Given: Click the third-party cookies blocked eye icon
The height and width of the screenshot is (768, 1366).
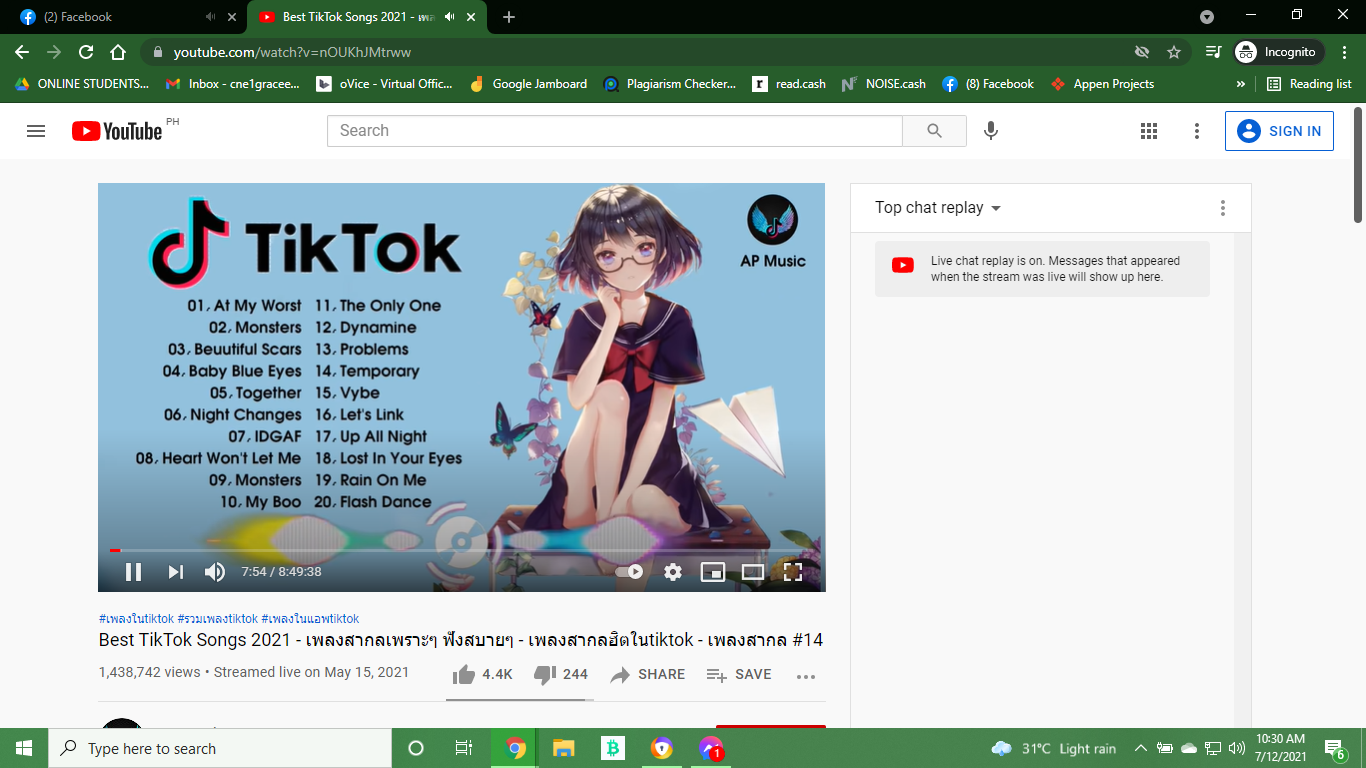Looking at the screenshot, I should point(1142,52).
